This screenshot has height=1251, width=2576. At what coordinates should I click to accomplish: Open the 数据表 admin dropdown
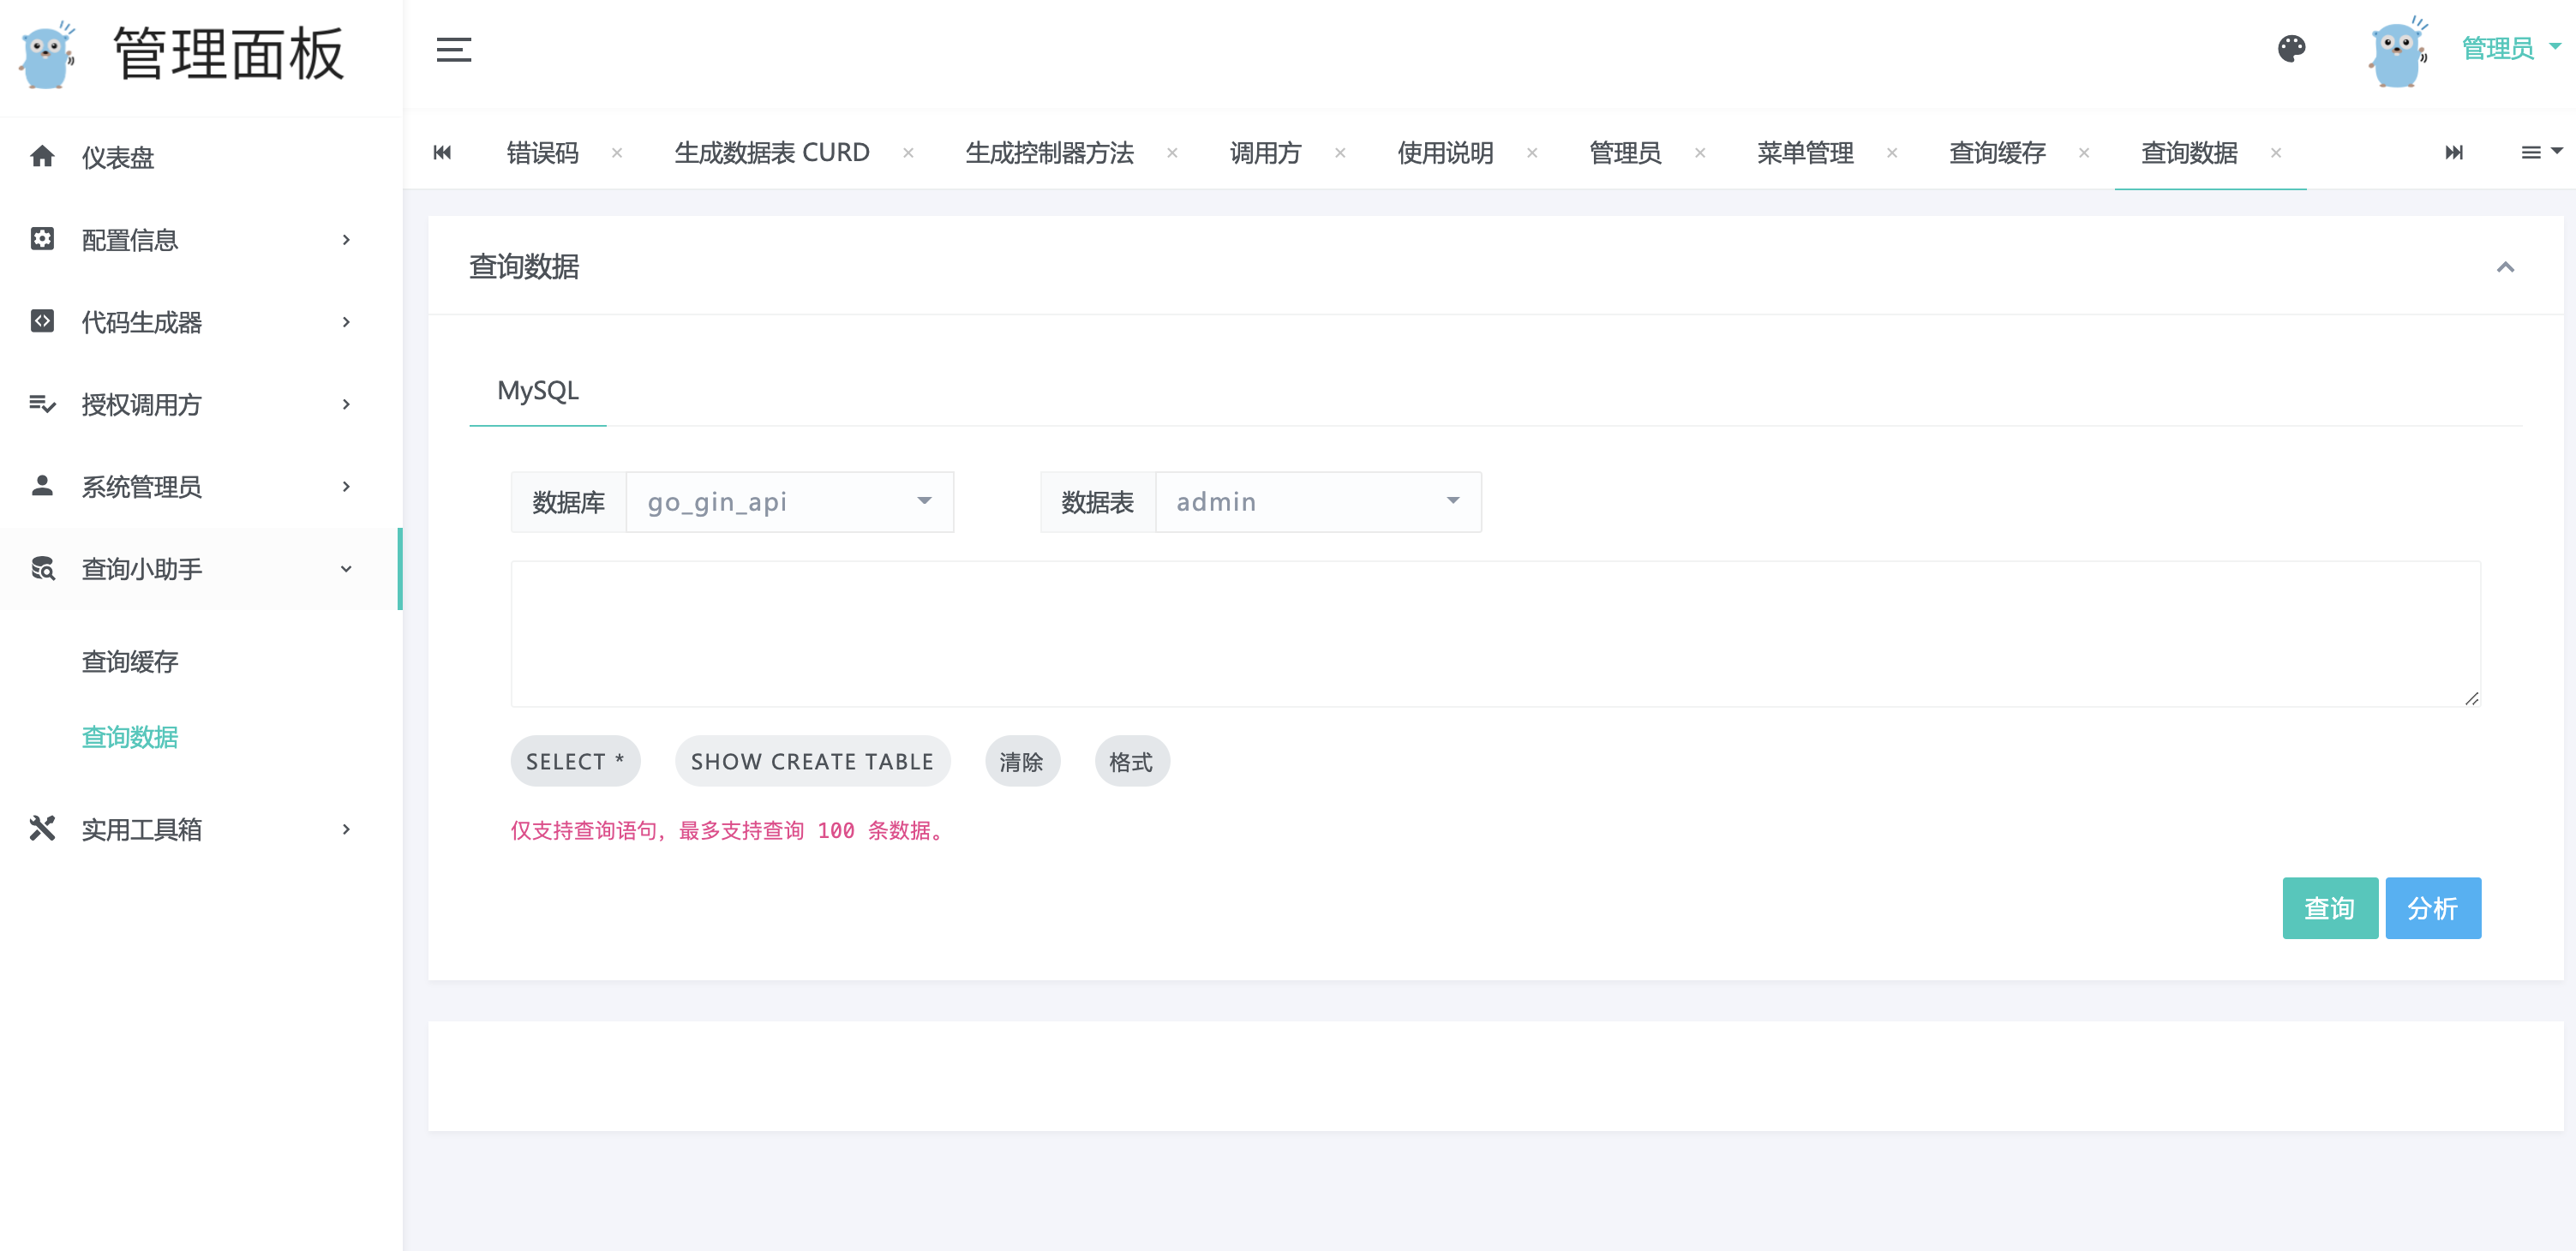[x=1318, y=502]
